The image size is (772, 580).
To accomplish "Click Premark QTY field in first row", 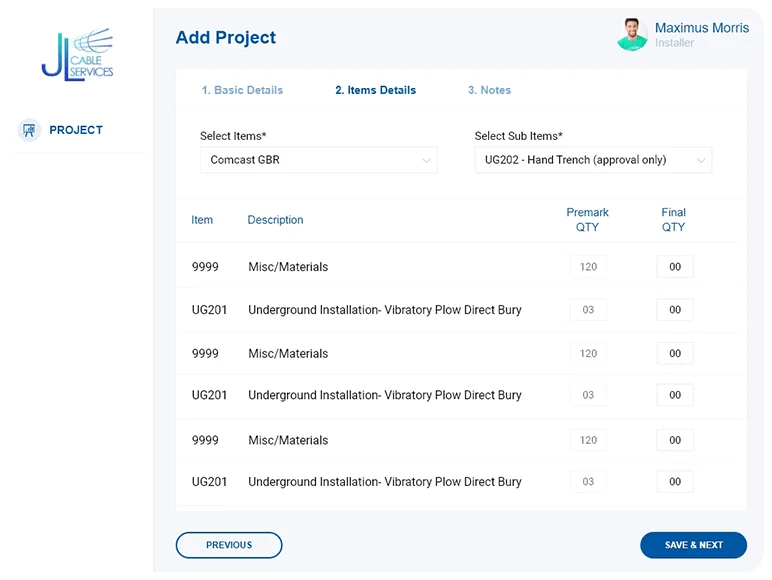I will tap(588, 267).
